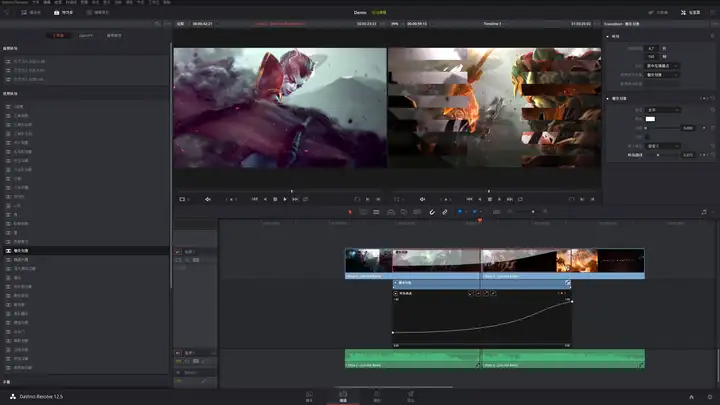Open the Inspector button at top right

click(691, 12)
